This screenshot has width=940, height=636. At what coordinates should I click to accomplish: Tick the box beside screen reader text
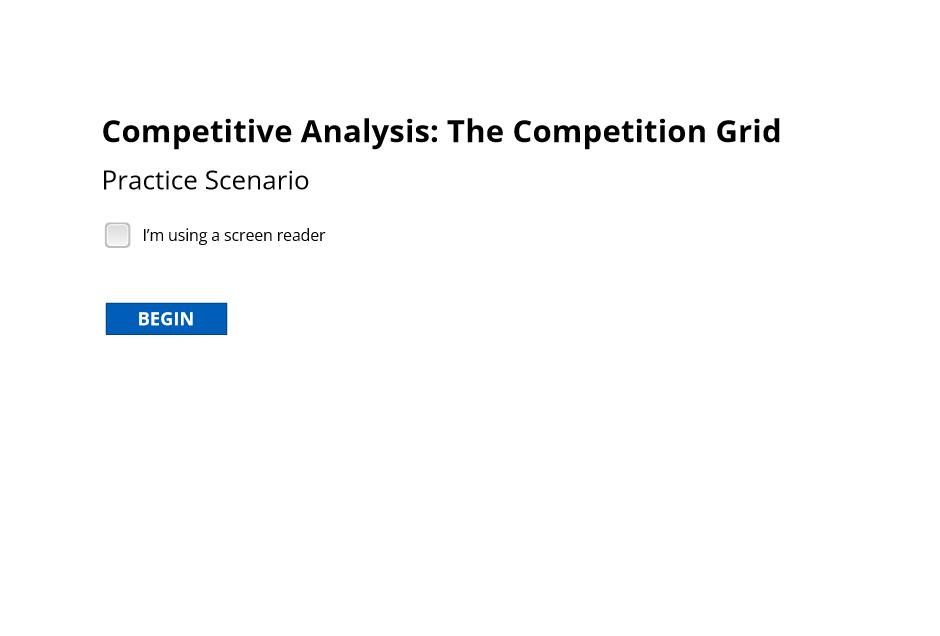118,235
